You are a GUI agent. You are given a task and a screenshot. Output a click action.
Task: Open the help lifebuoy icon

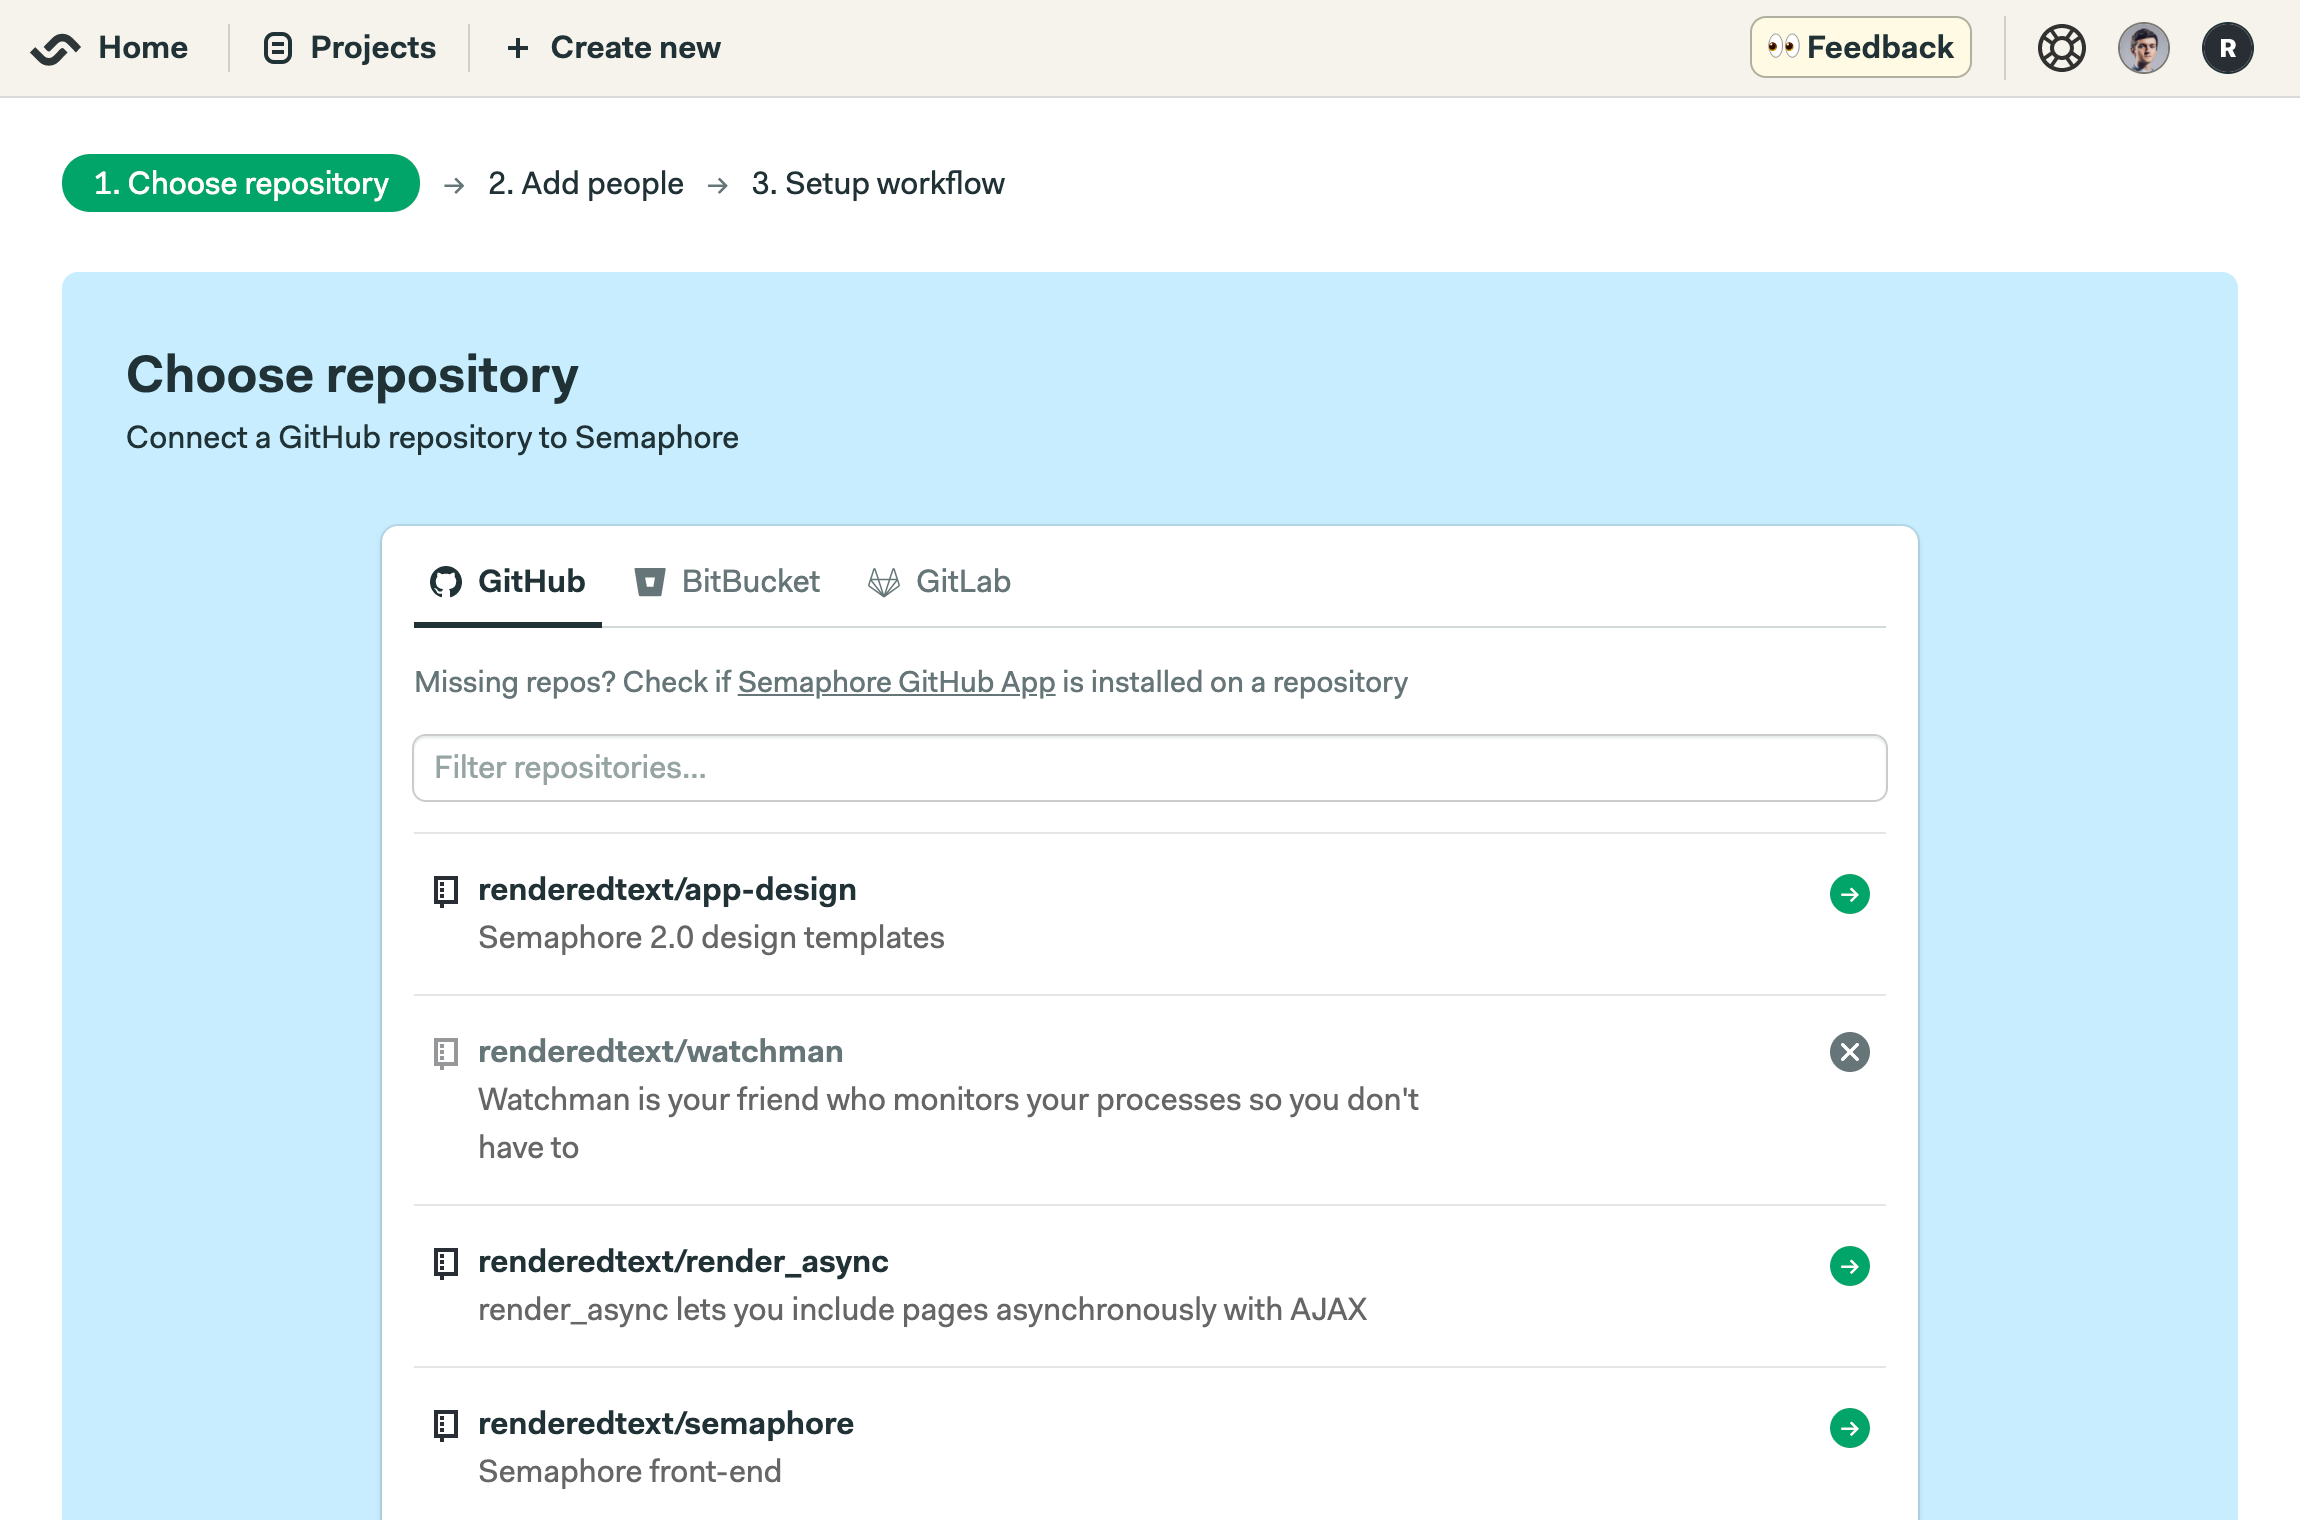tap(2061, 48)
